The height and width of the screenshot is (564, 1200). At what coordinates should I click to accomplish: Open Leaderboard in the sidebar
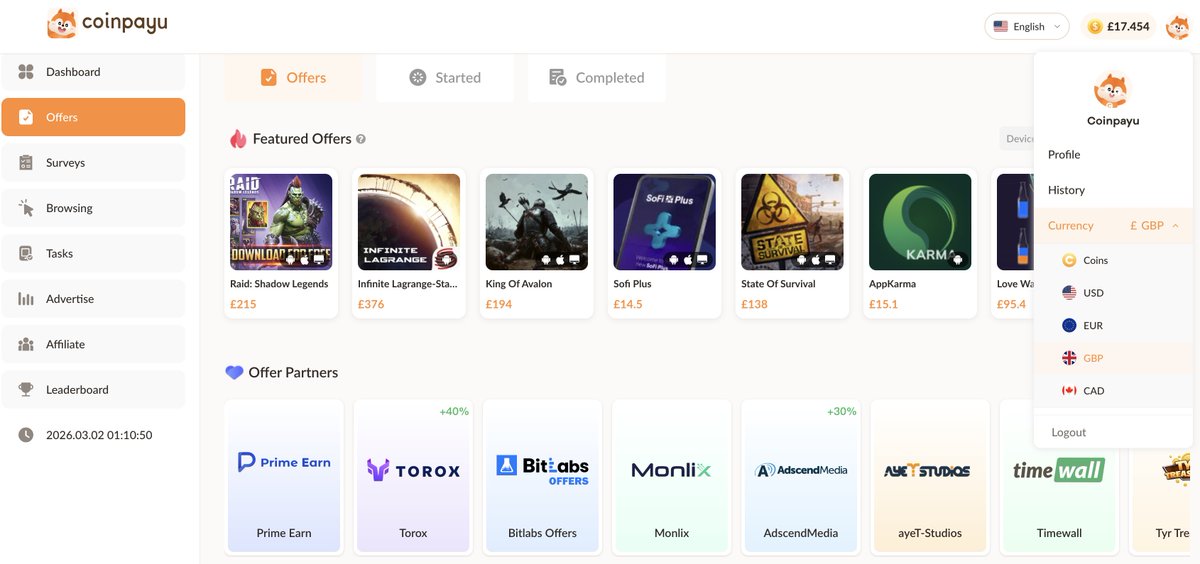pos(93,390)
